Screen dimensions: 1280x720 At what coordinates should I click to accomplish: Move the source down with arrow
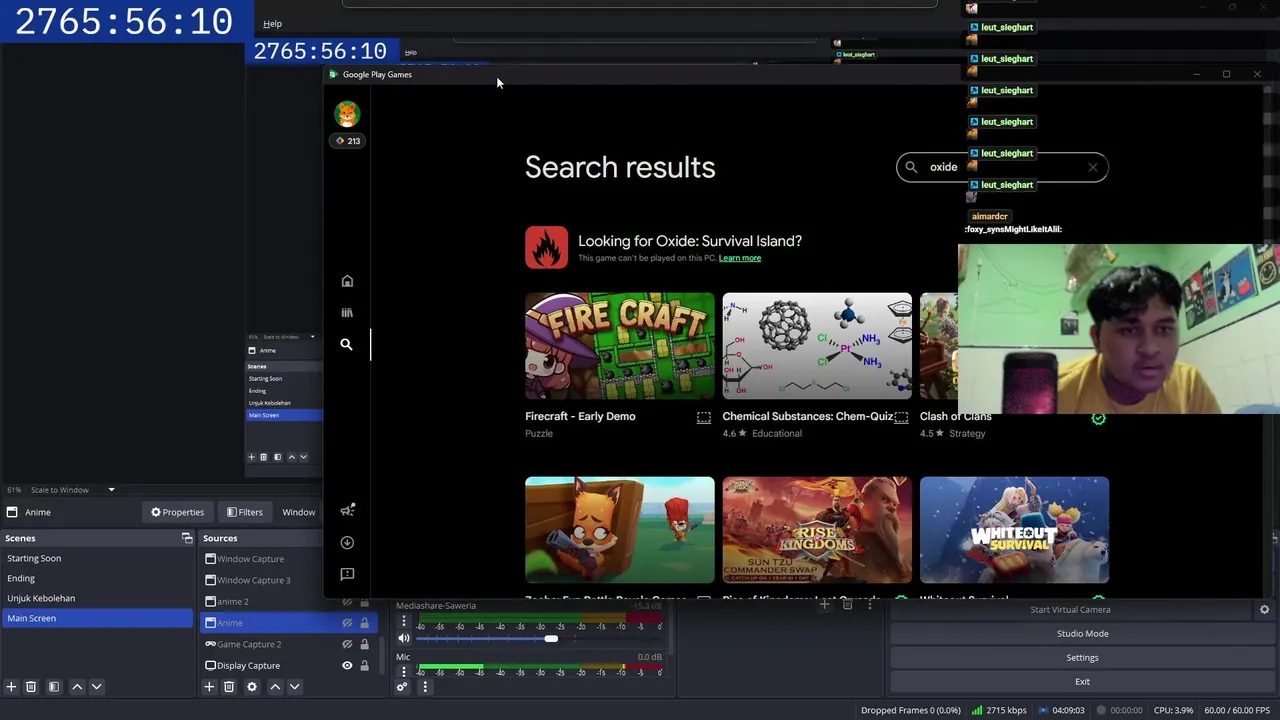pyautogui.click(x=294, y=687)
